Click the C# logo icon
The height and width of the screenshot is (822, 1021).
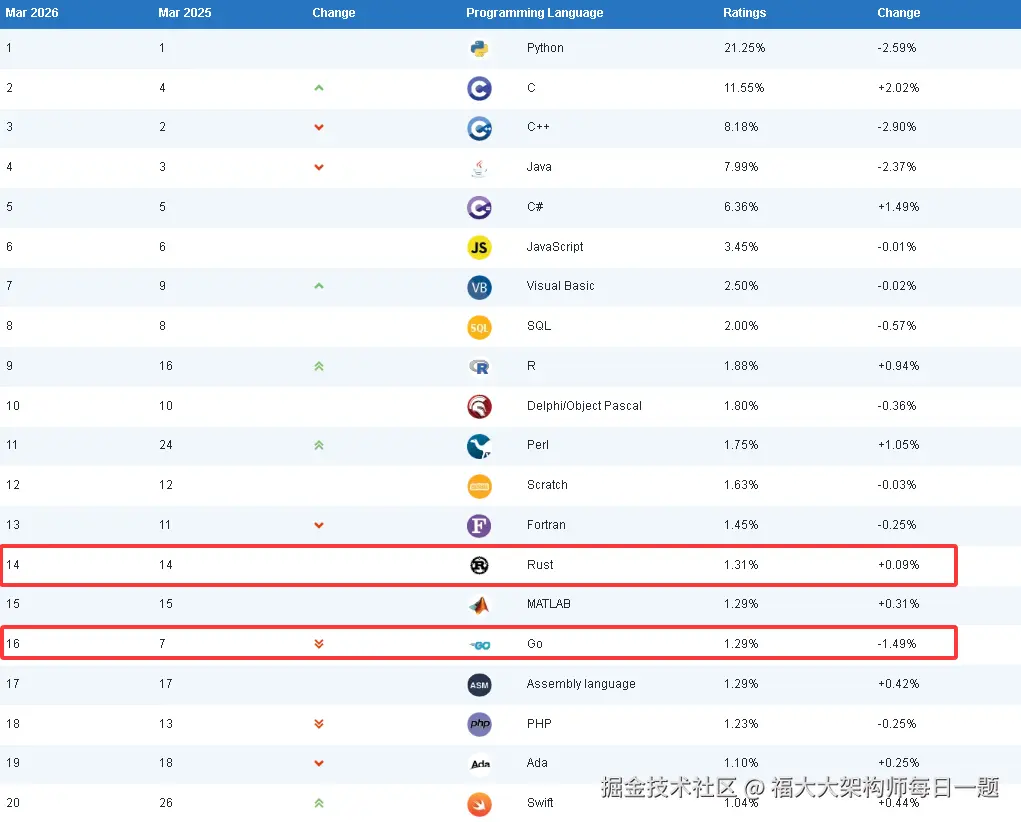[479, 208]
